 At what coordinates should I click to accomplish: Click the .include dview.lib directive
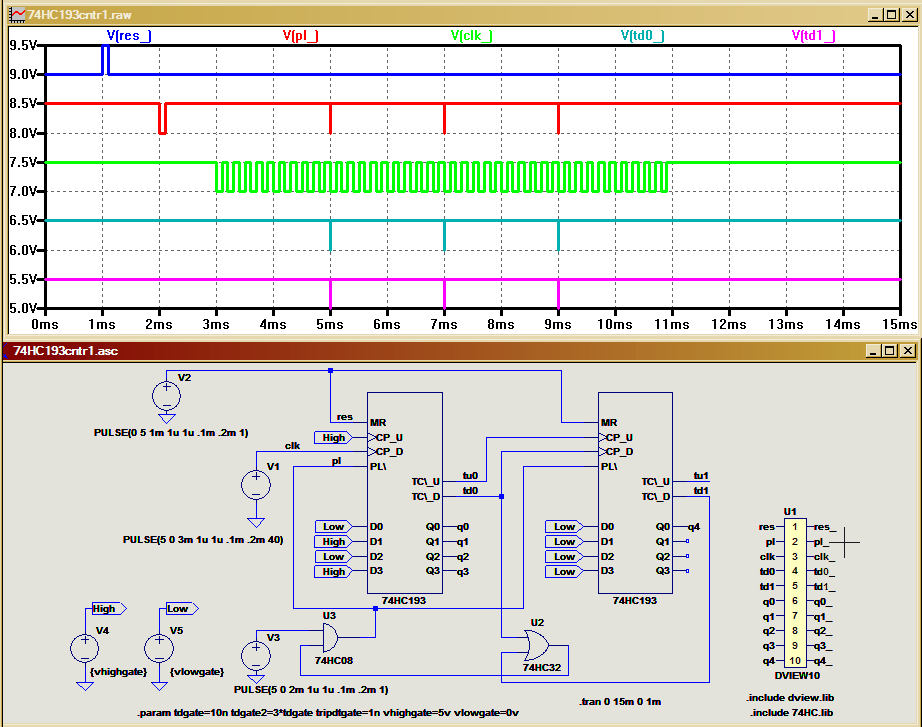tap(790, 698)
